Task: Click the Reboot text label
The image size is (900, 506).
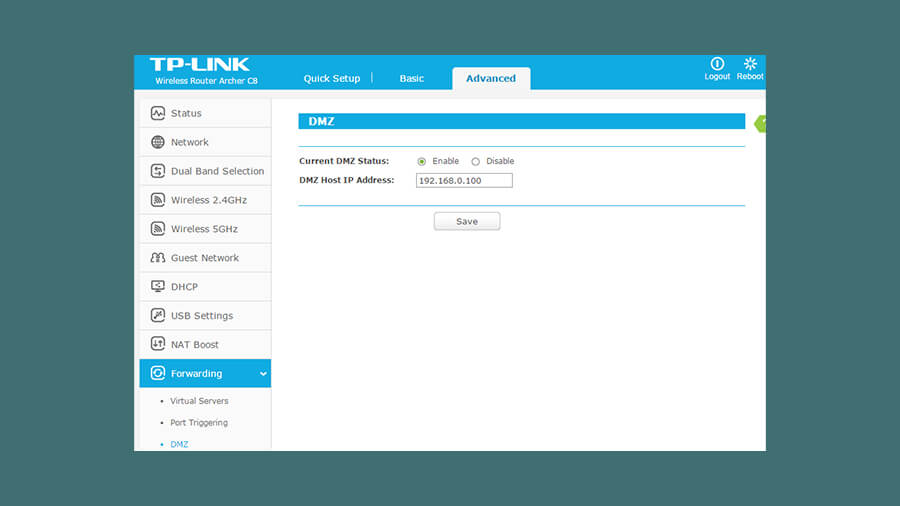Action: [750, 76]
